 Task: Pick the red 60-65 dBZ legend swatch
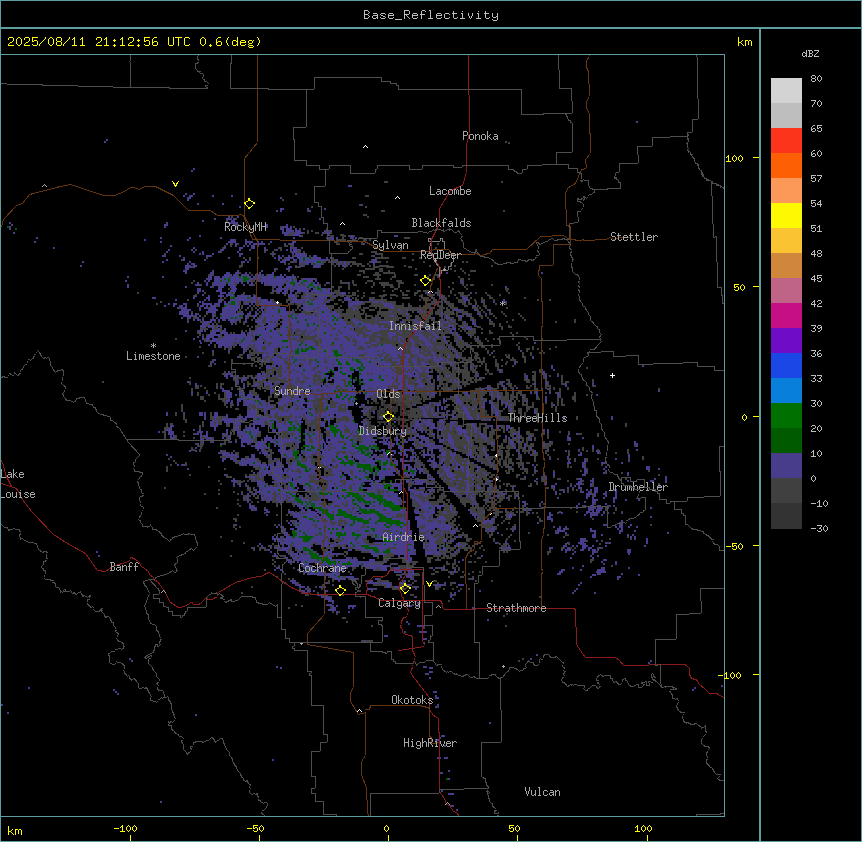[x=786, y=141]
